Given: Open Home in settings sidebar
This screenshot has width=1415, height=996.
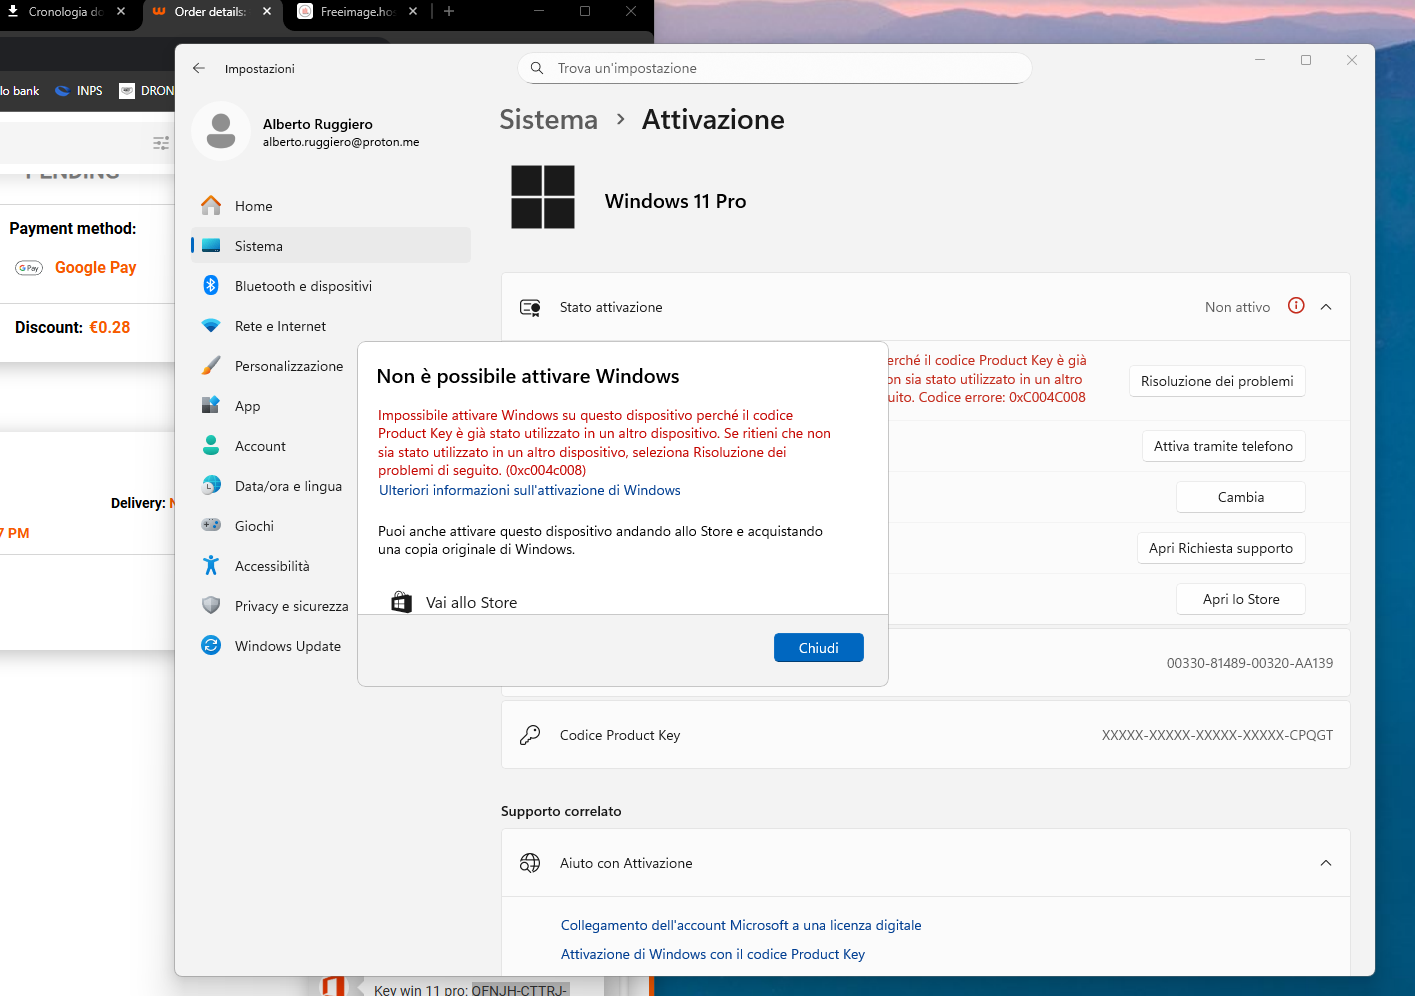Looking at the screenshot, I should [330, 206].
